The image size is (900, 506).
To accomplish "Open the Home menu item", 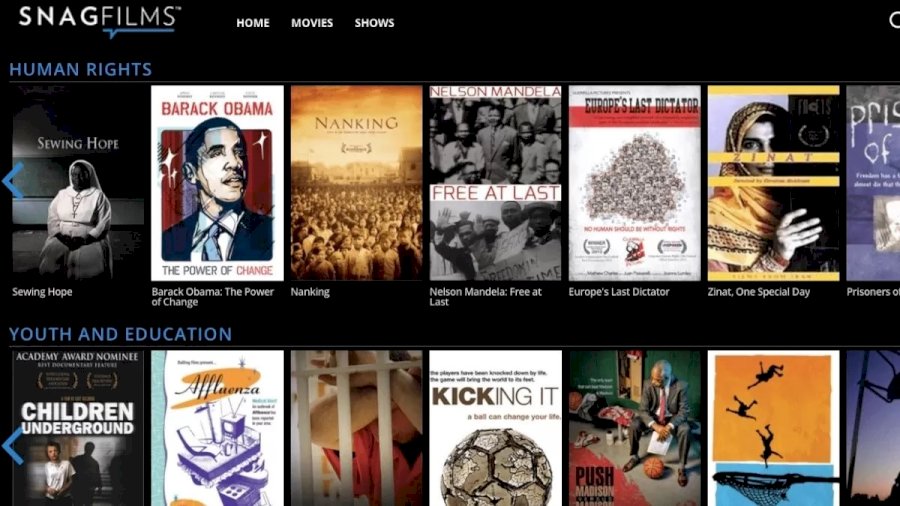I will pos(253,23).
